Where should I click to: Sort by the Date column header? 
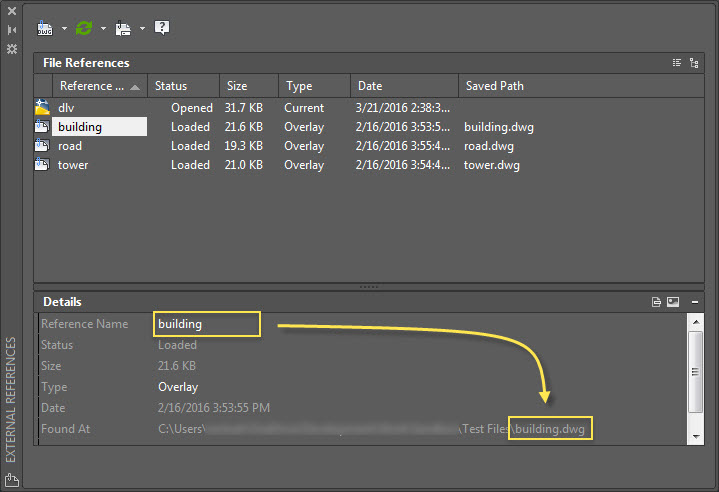click(x=404, y=86)
